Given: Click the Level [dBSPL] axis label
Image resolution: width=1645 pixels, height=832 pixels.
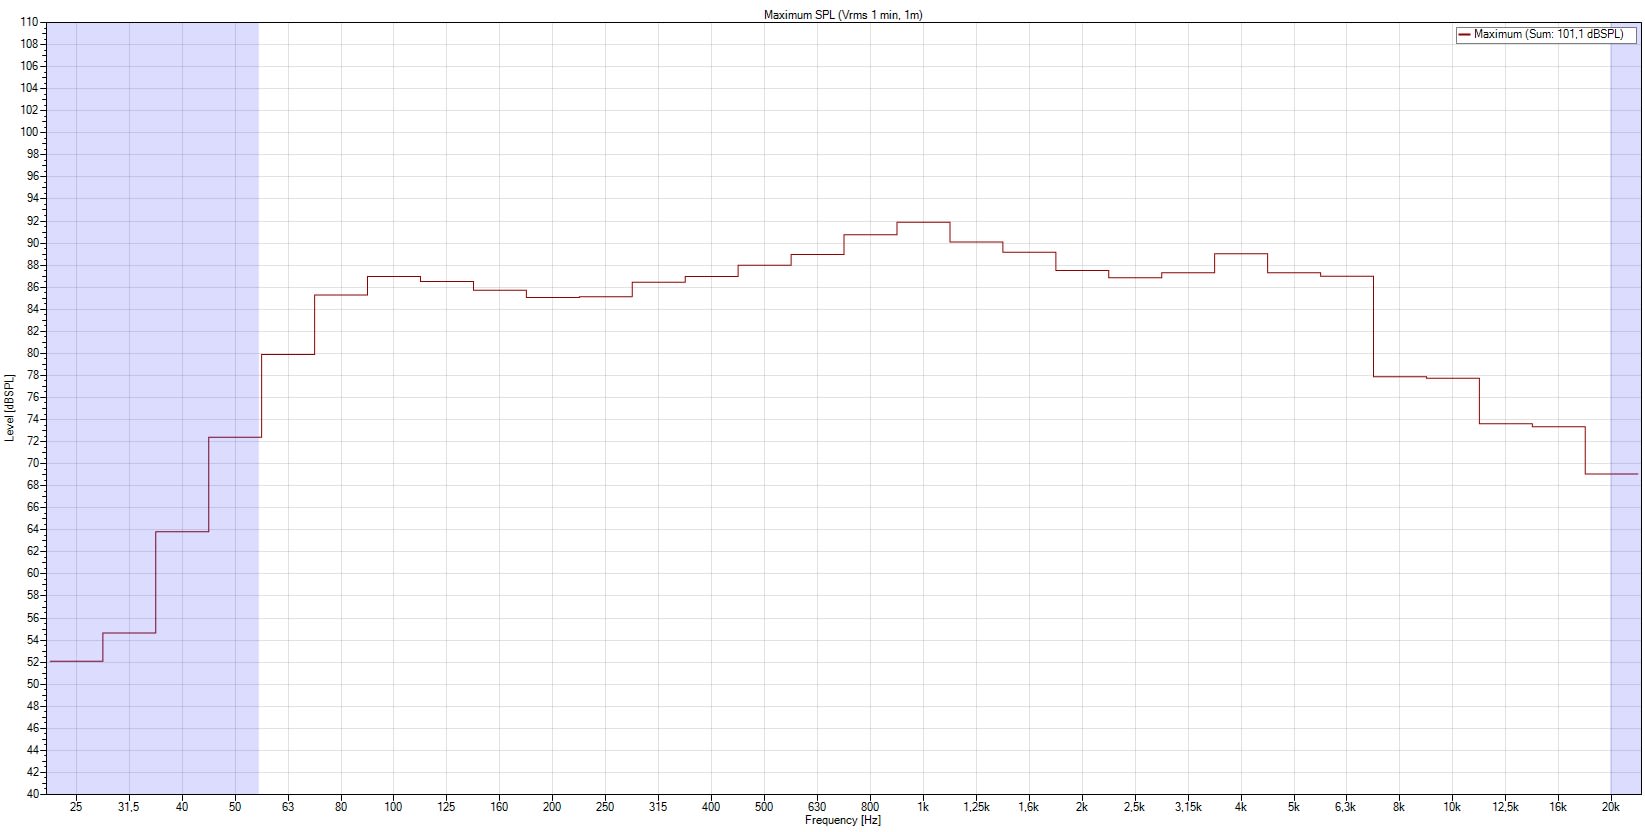Looking at the screenshot, I should click(9, 408).
